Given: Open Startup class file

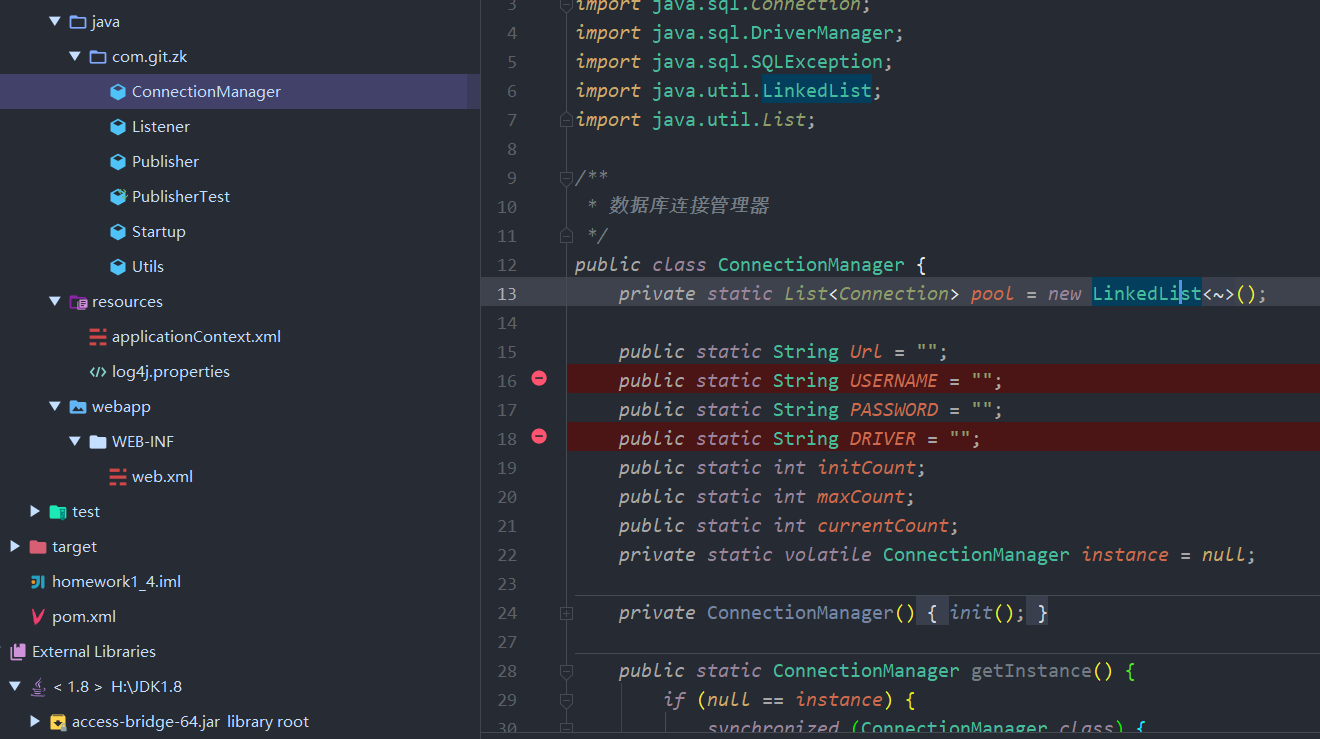Looking at the screenshot, I should click(158, 231).
